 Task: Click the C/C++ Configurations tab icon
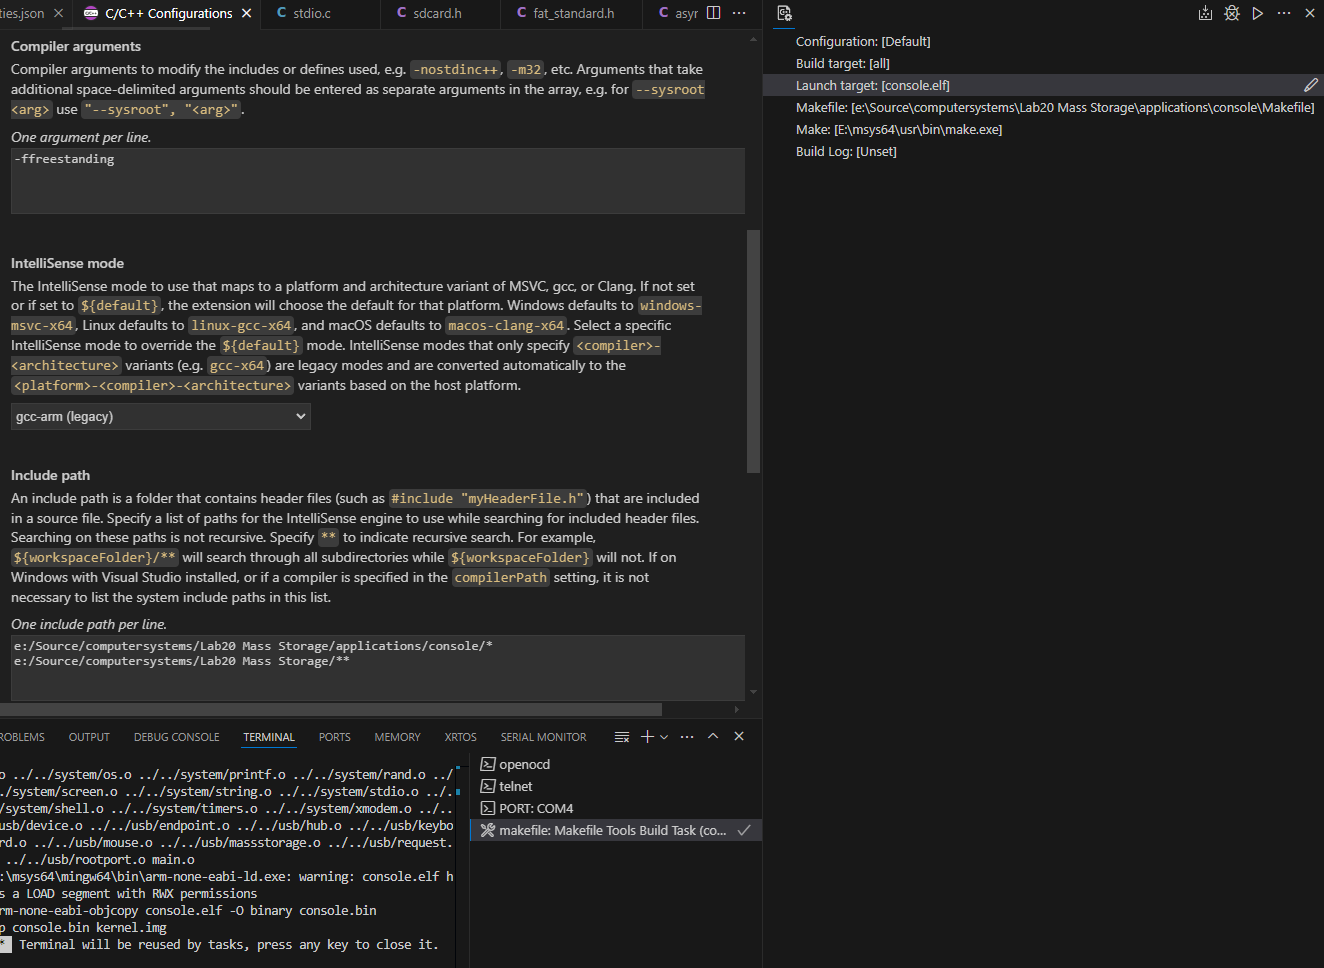(91, 13)
